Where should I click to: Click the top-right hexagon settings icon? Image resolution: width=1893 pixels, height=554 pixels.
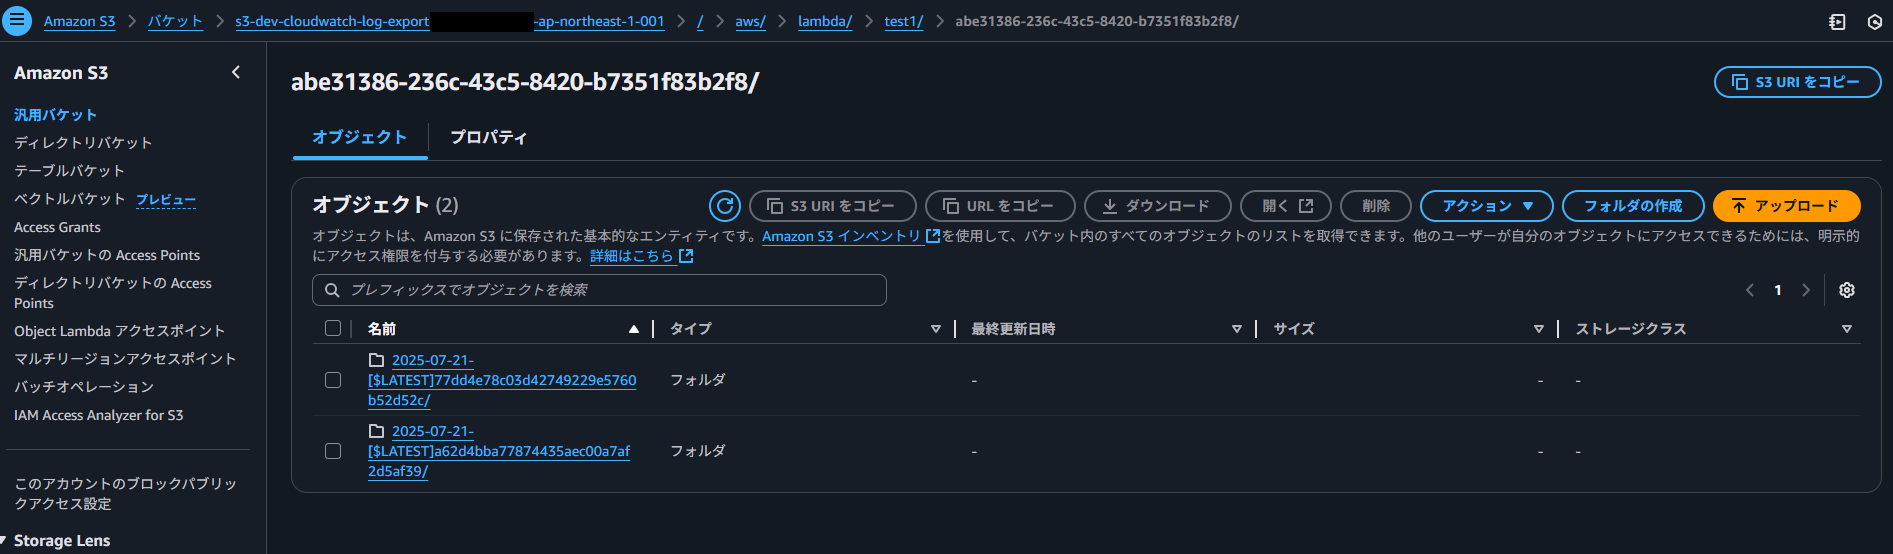[x=1875, y=22]
